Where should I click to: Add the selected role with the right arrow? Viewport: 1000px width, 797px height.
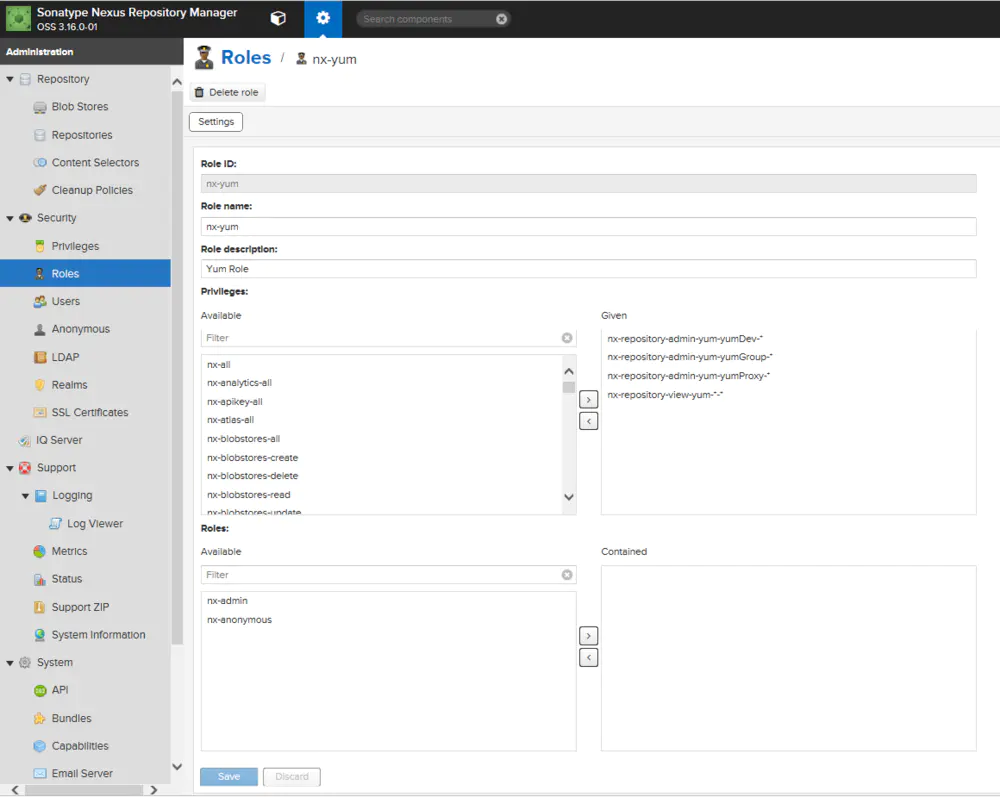[x=588, y=636]
